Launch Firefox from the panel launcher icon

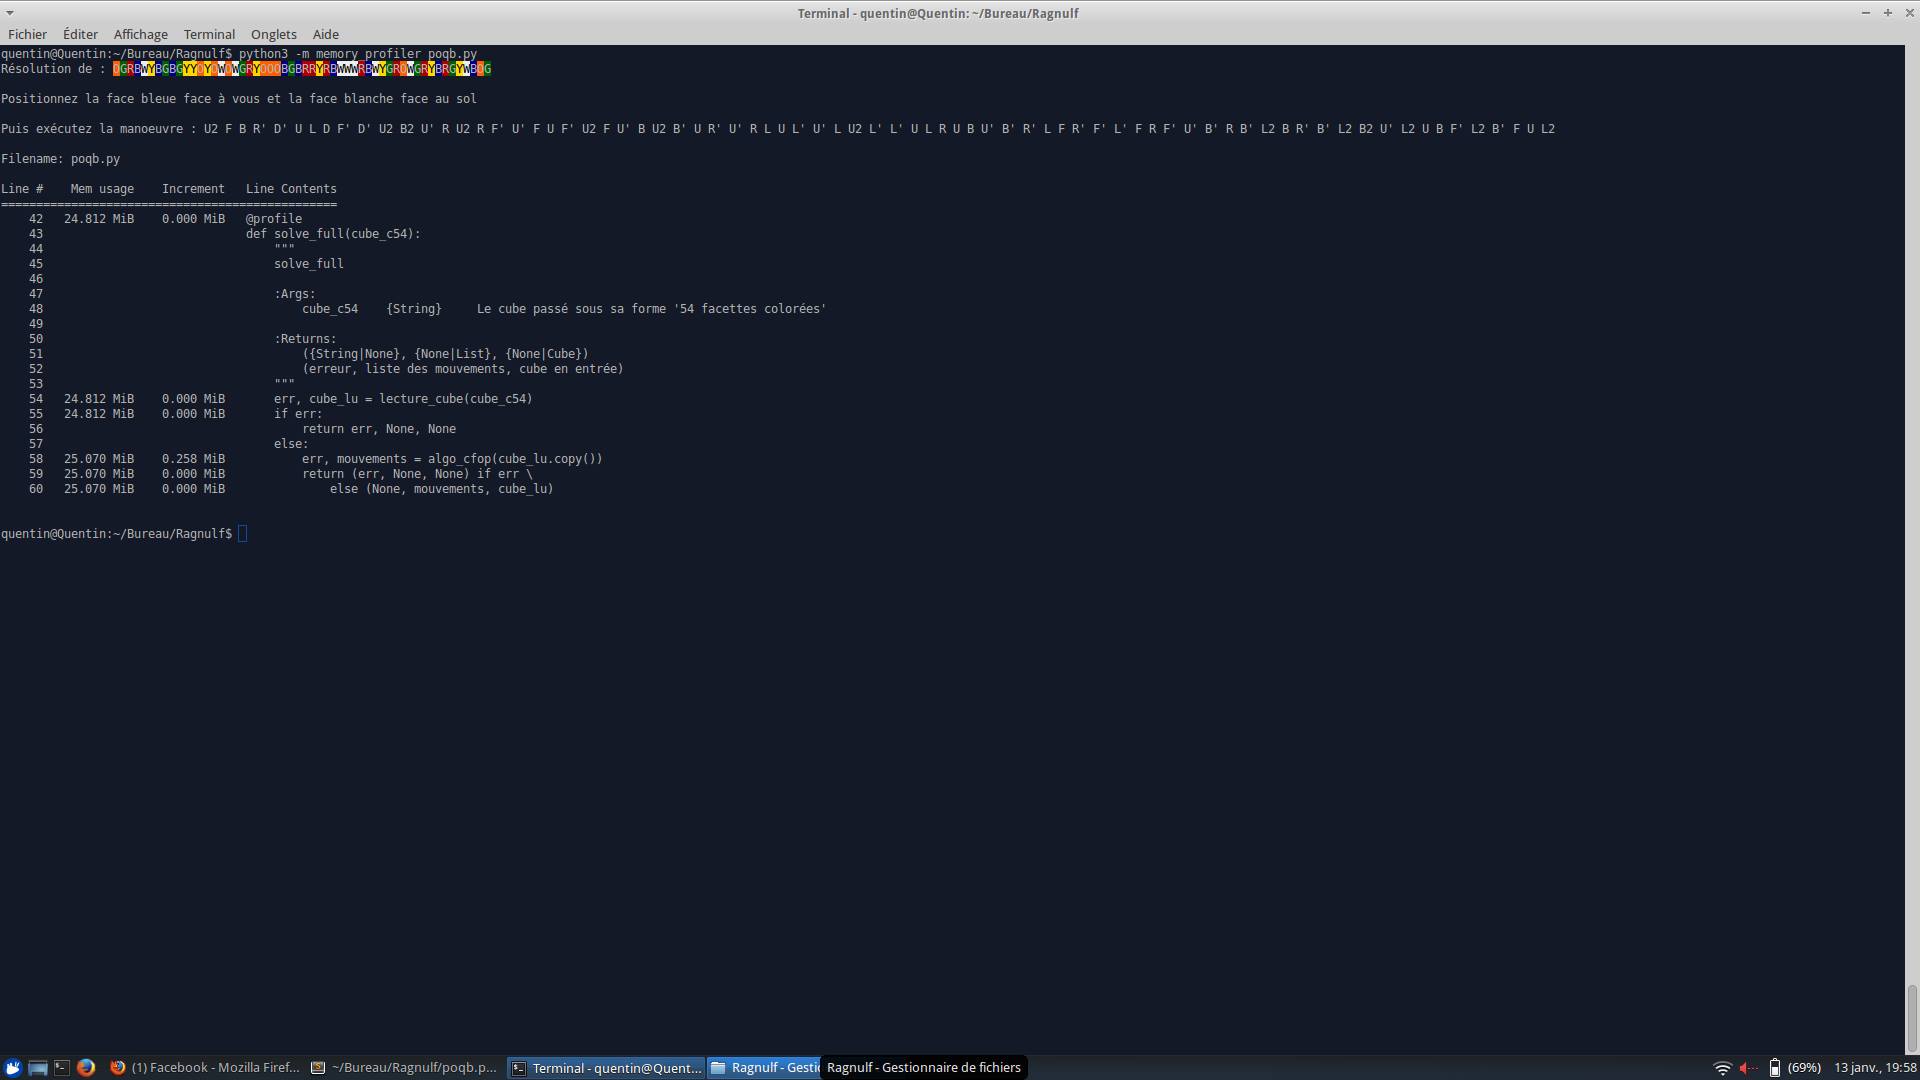[x=86, y=1067]
